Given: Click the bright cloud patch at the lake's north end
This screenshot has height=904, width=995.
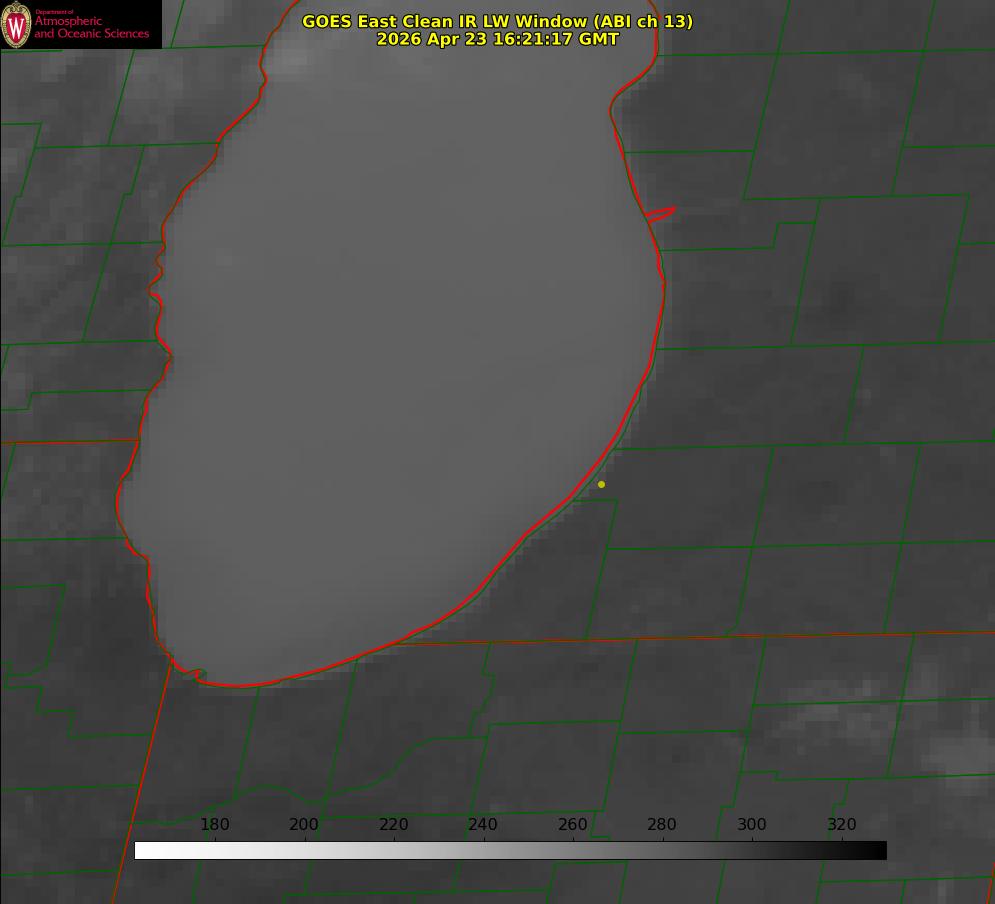Looking at the screenshot, I should click(x=291, y=58).
